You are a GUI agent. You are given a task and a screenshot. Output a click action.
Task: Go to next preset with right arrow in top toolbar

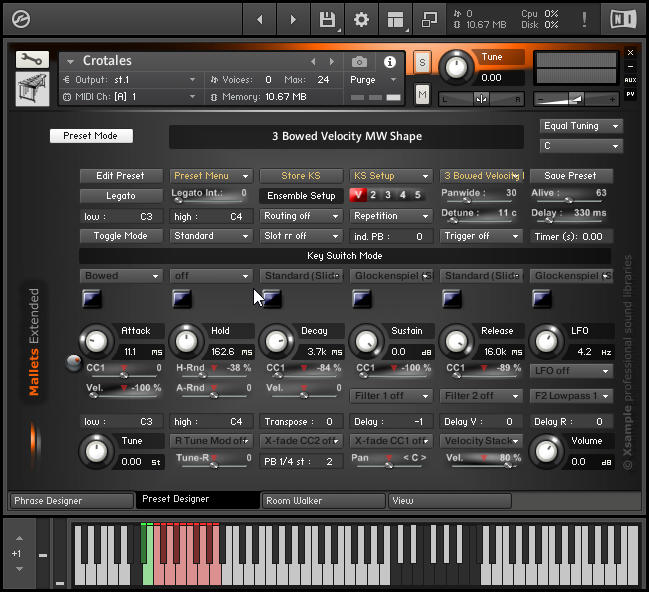pyautogui.click(x=293, y=19)
